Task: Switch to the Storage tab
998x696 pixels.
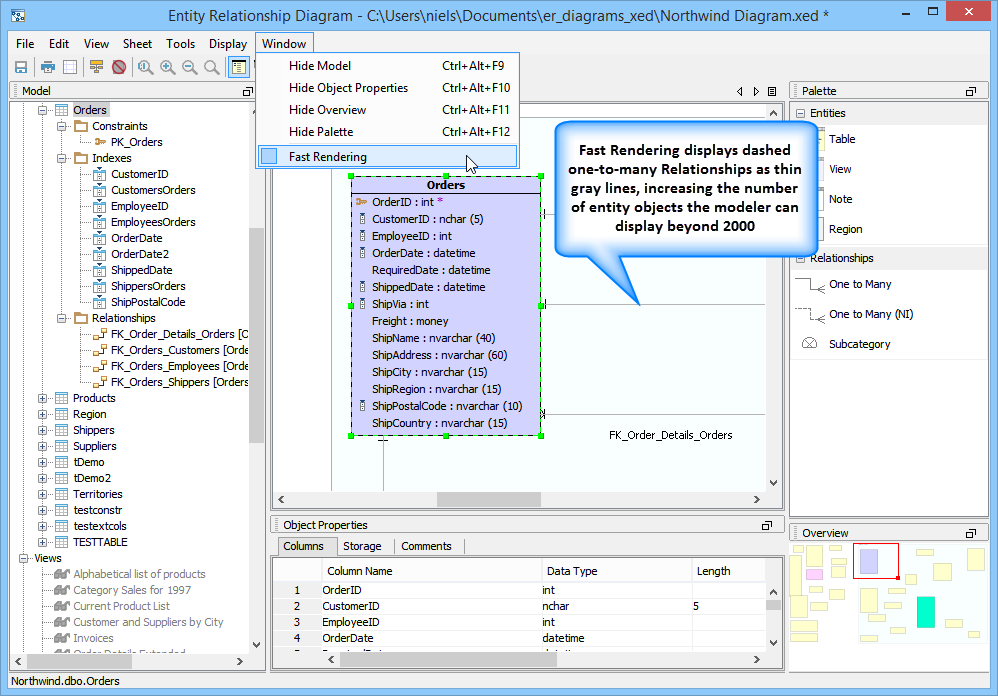Action: coord(362,546)
